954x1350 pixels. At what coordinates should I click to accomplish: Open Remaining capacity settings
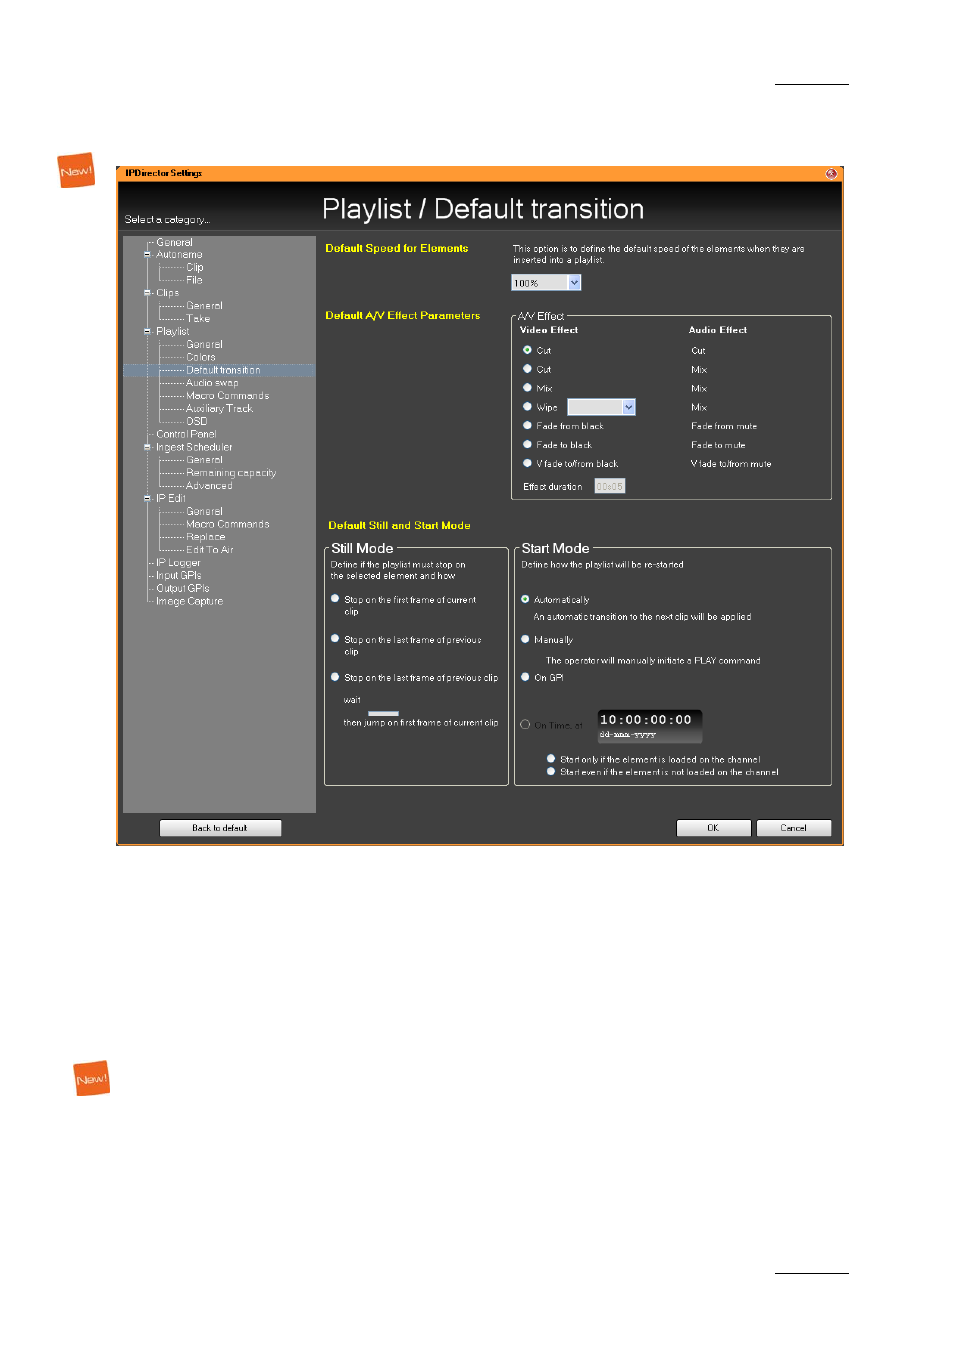click(231, 473)
